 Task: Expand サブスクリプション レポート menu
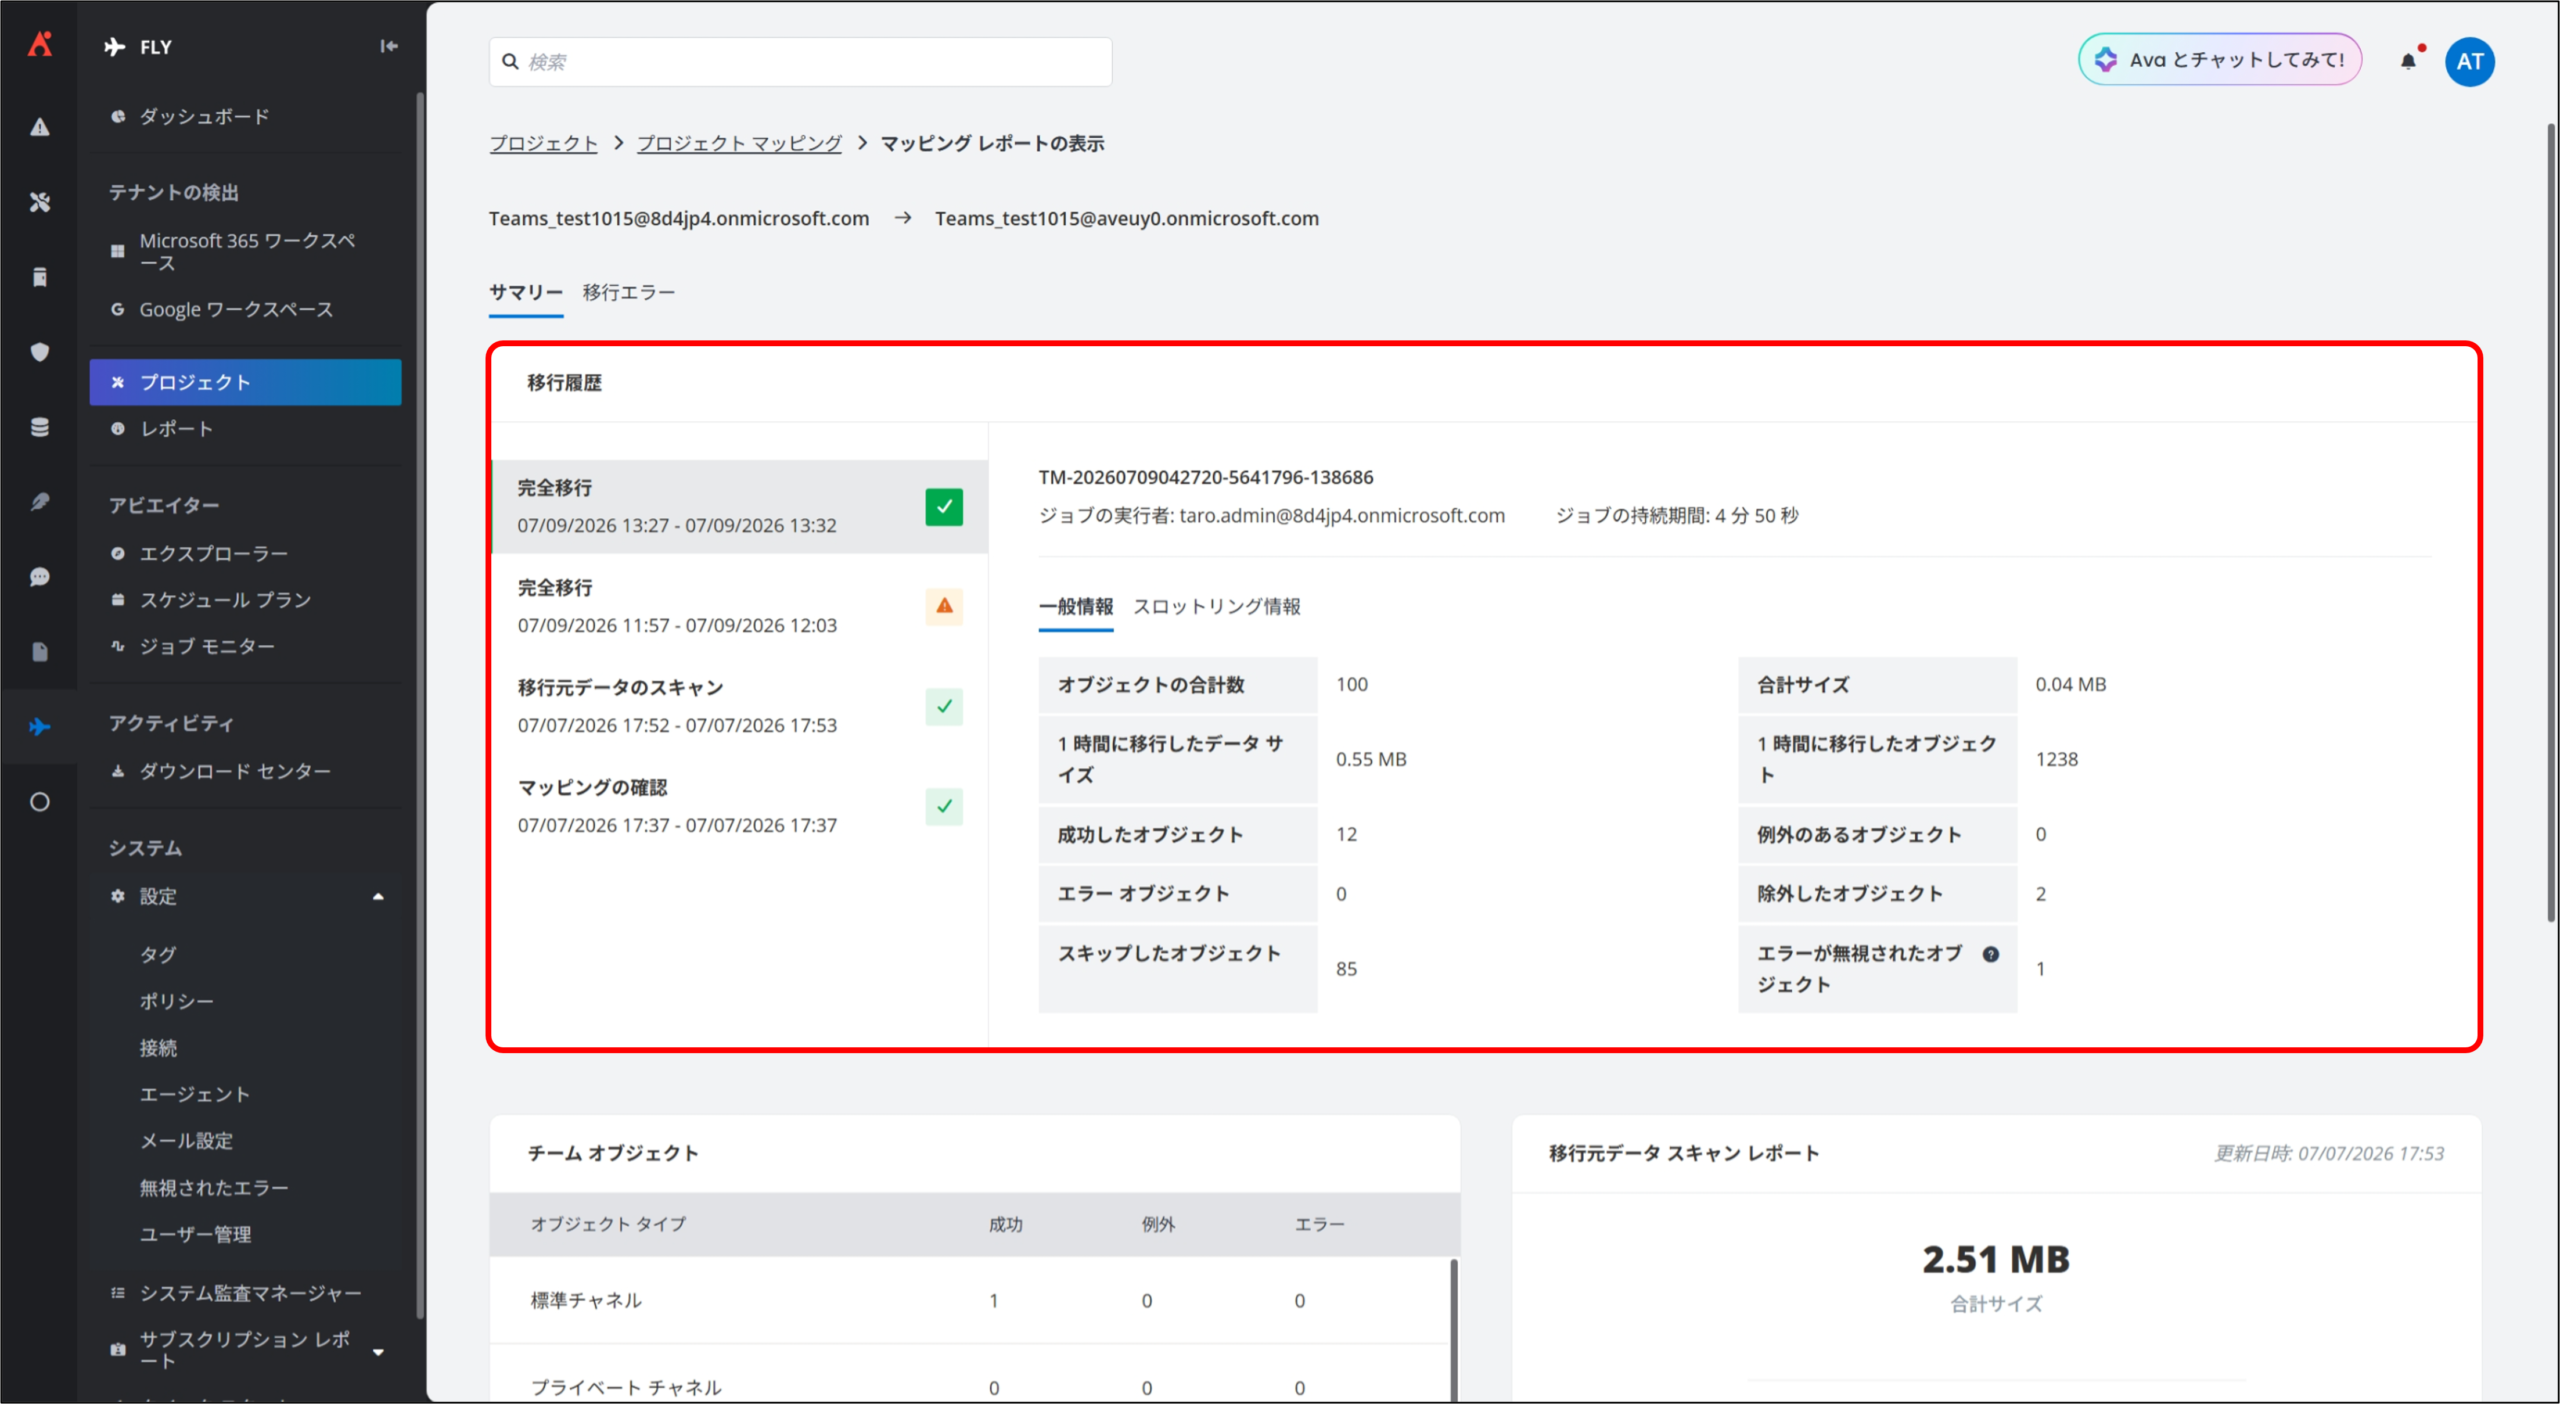[x=377, y=1352]
